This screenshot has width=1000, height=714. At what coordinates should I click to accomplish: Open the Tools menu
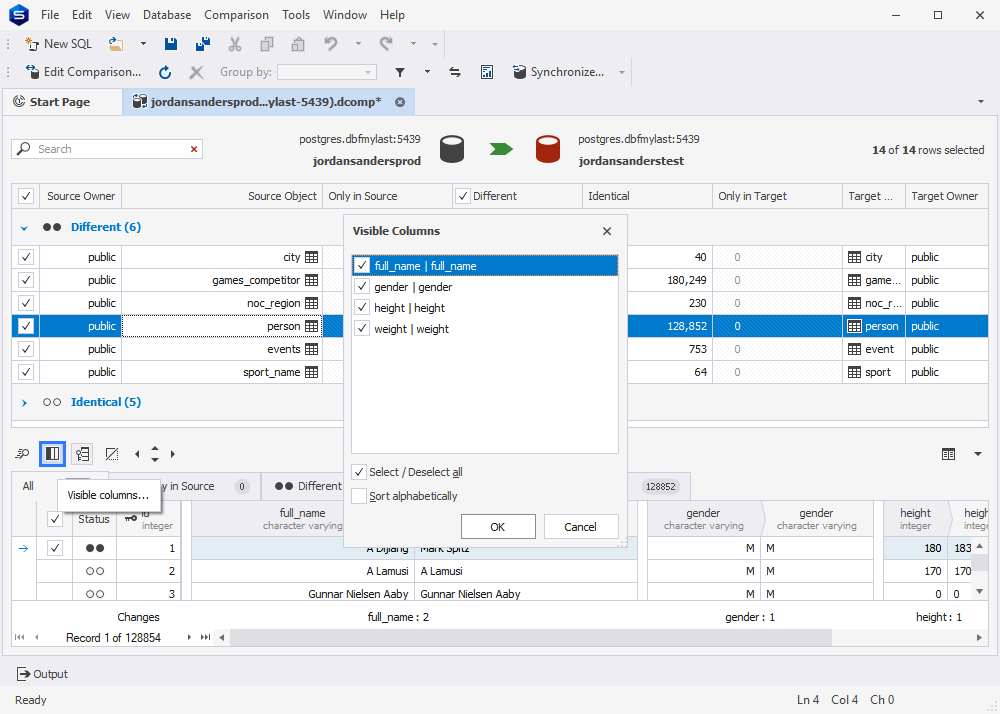pos(296,15)
